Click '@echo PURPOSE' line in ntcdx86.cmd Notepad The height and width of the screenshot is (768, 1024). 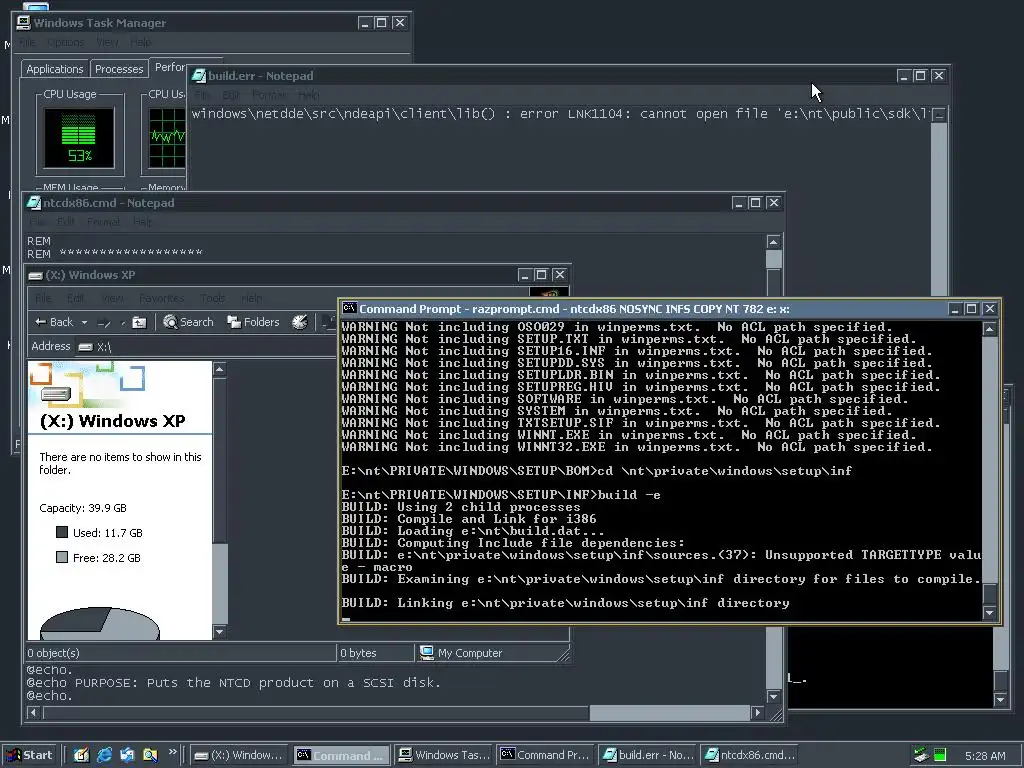click(233, 682)
